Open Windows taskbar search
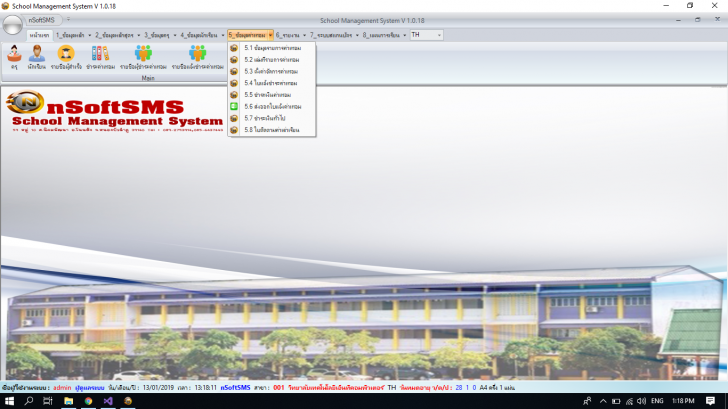The image size is (728, 409). [x=29, y=401]
